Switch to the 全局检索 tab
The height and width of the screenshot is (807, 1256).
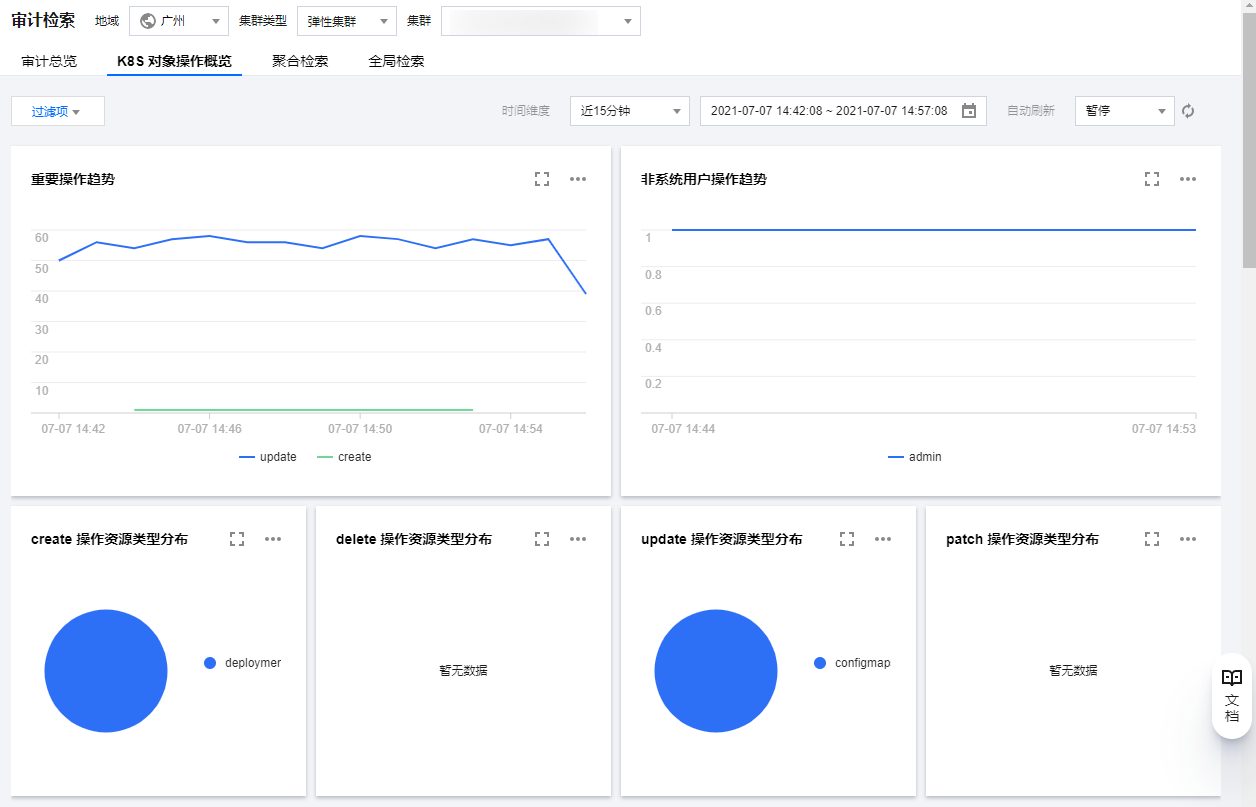396,61
